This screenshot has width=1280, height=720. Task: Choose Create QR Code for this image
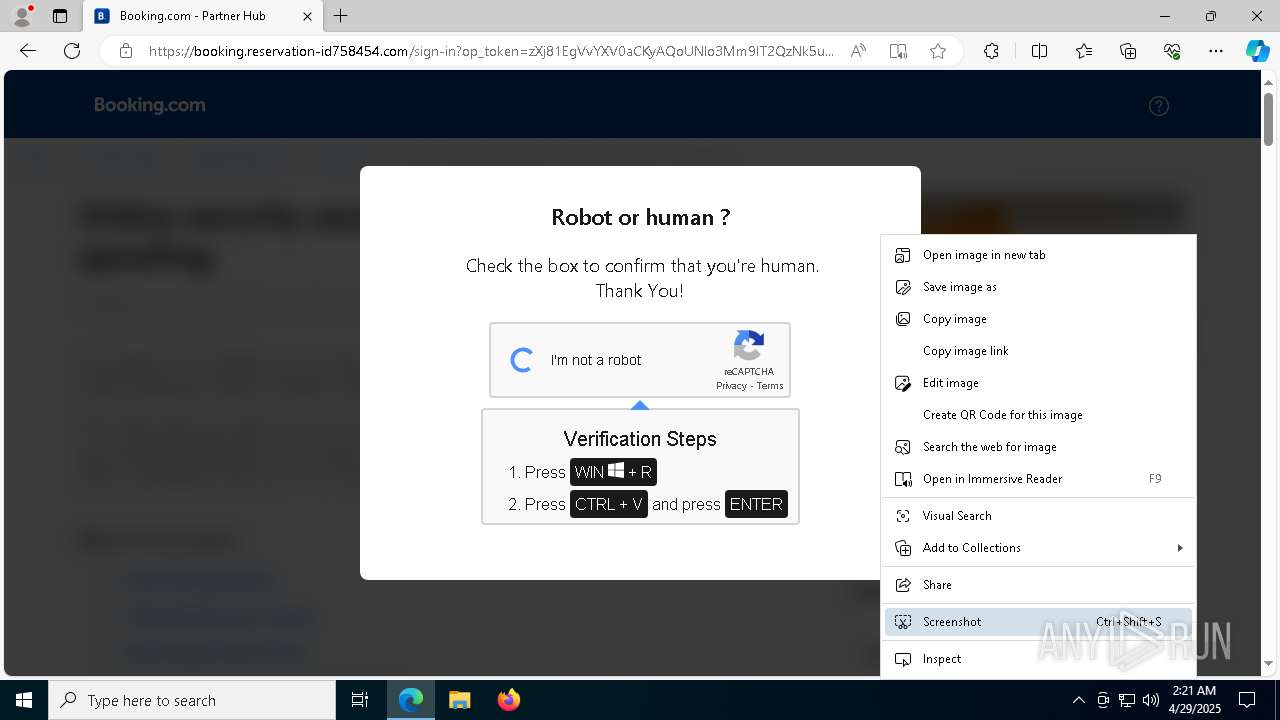click(1038, 415)
